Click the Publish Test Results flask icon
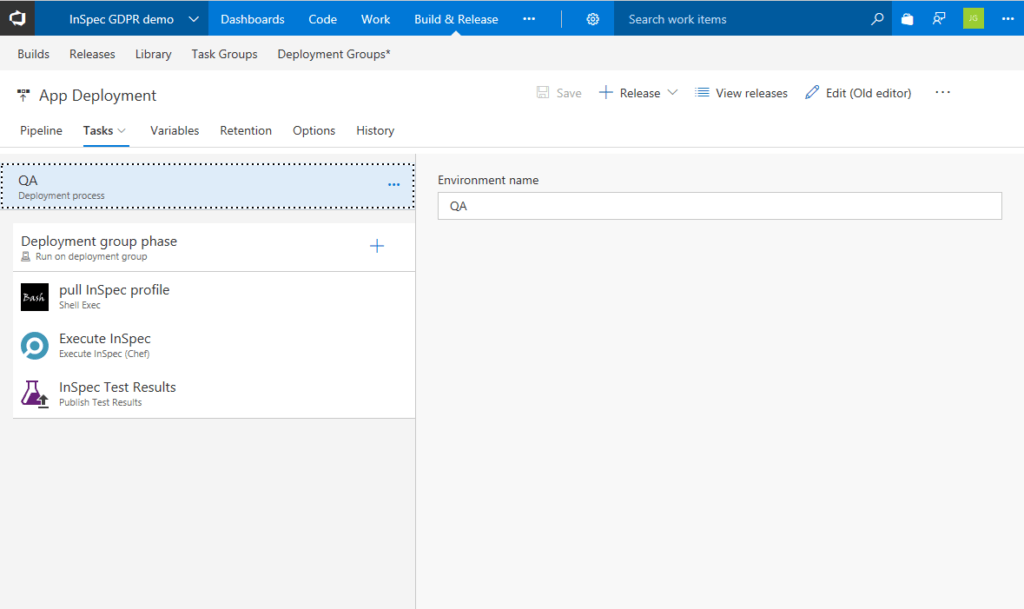Screen dimensions: 1024x609 (35, 394)
